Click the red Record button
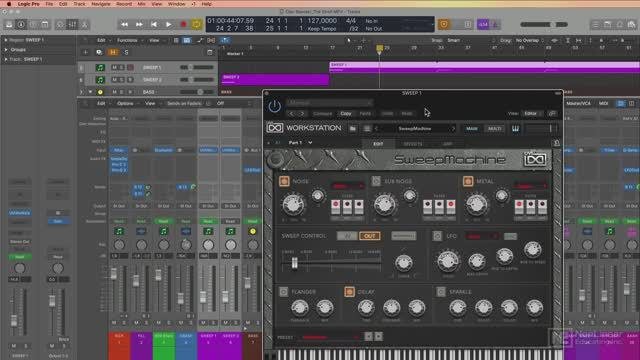 [183, 24]
